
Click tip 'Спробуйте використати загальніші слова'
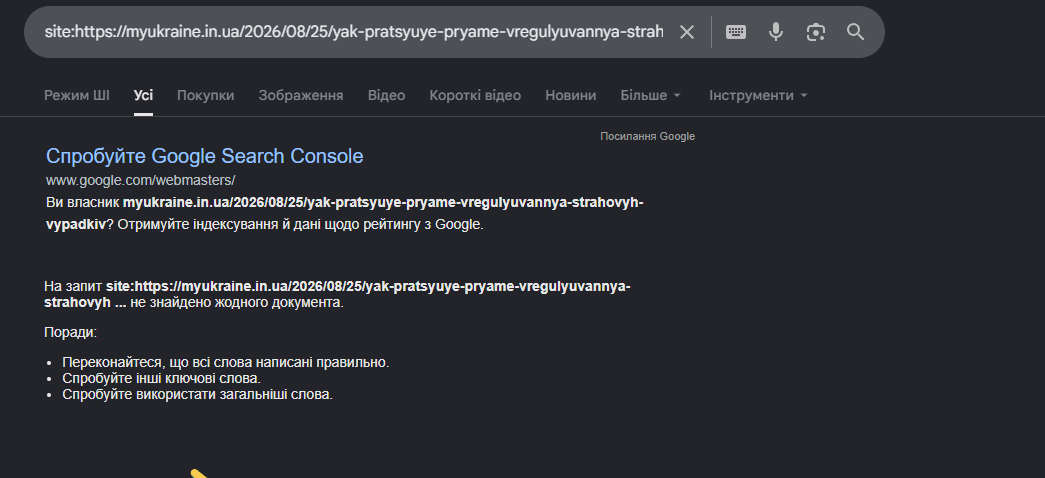(197, 395)
